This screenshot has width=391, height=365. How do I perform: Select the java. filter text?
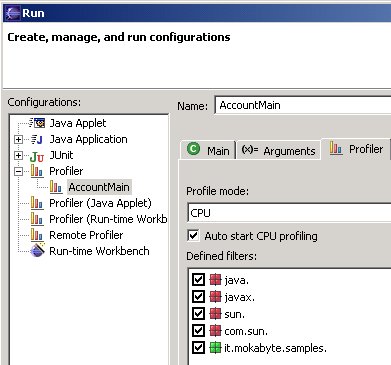point(236,280)
